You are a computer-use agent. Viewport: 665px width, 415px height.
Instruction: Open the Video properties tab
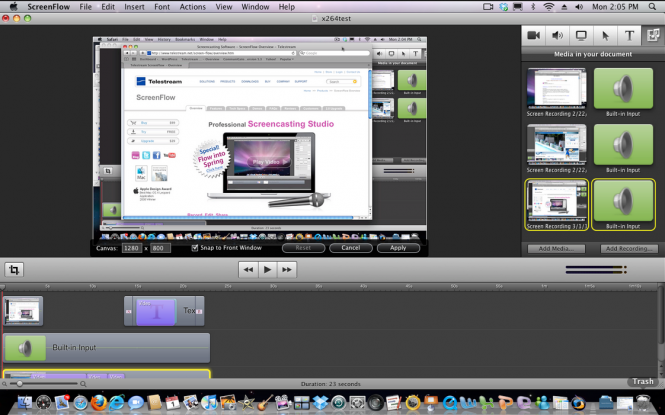[533, 35]
